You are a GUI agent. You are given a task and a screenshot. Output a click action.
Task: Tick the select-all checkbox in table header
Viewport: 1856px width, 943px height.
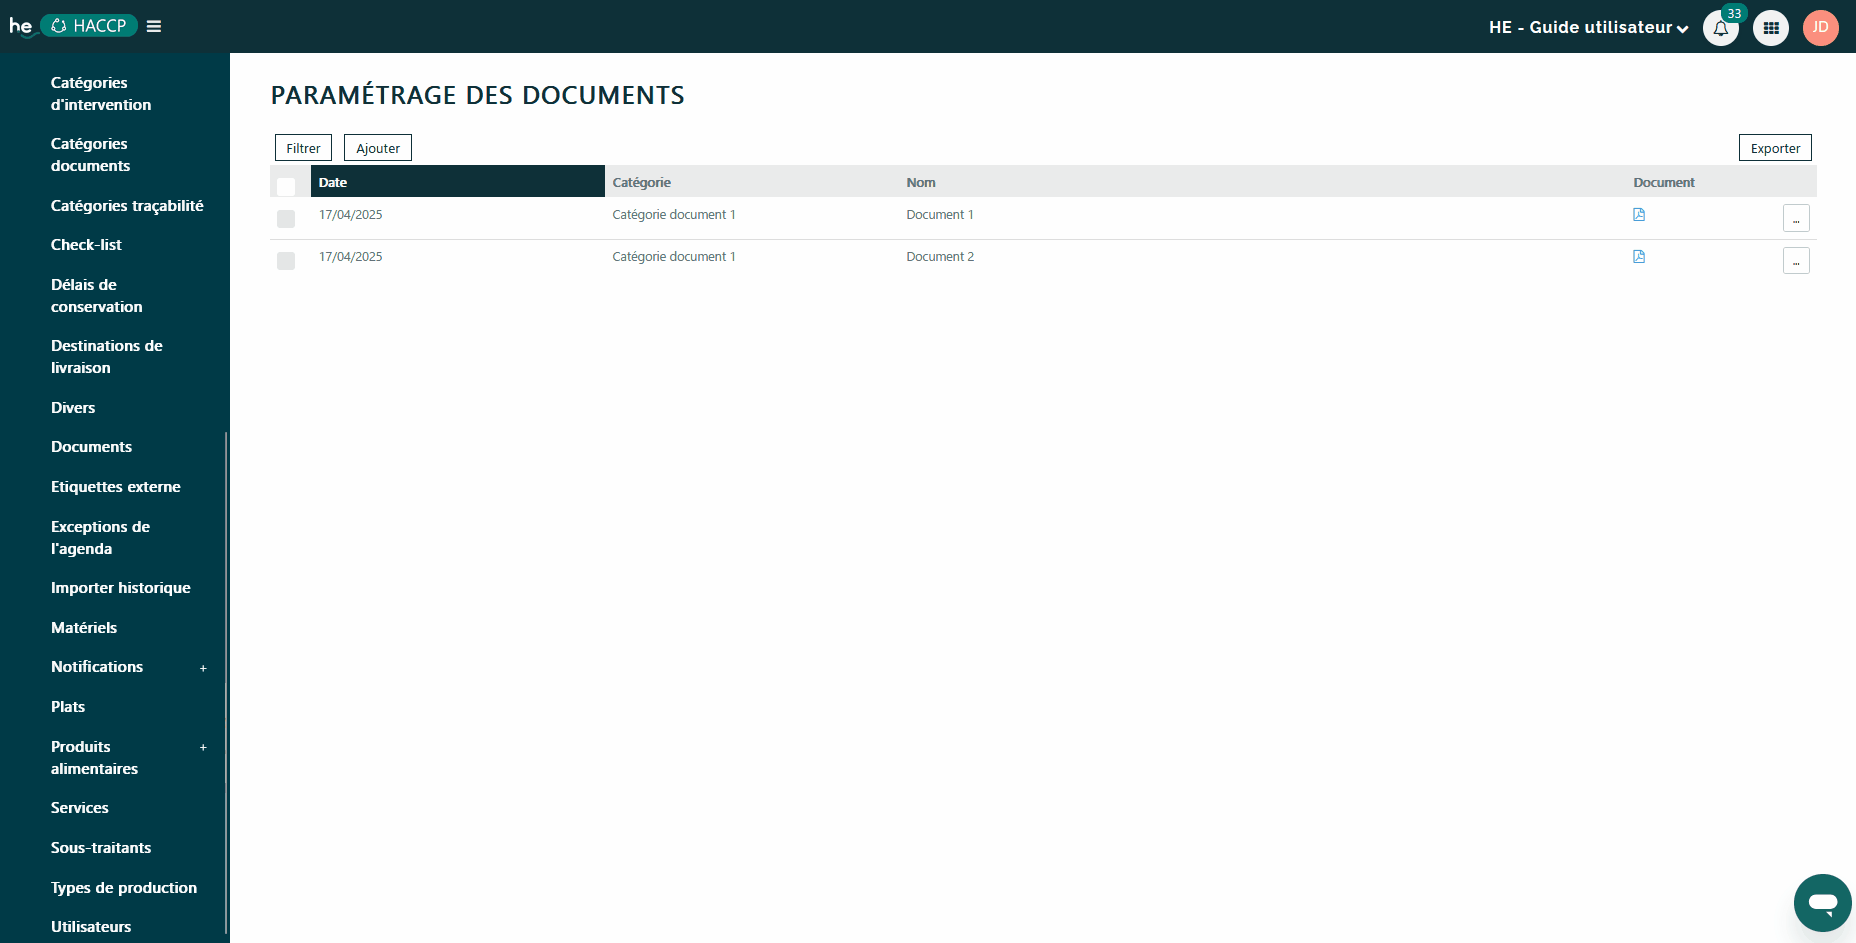286,186
